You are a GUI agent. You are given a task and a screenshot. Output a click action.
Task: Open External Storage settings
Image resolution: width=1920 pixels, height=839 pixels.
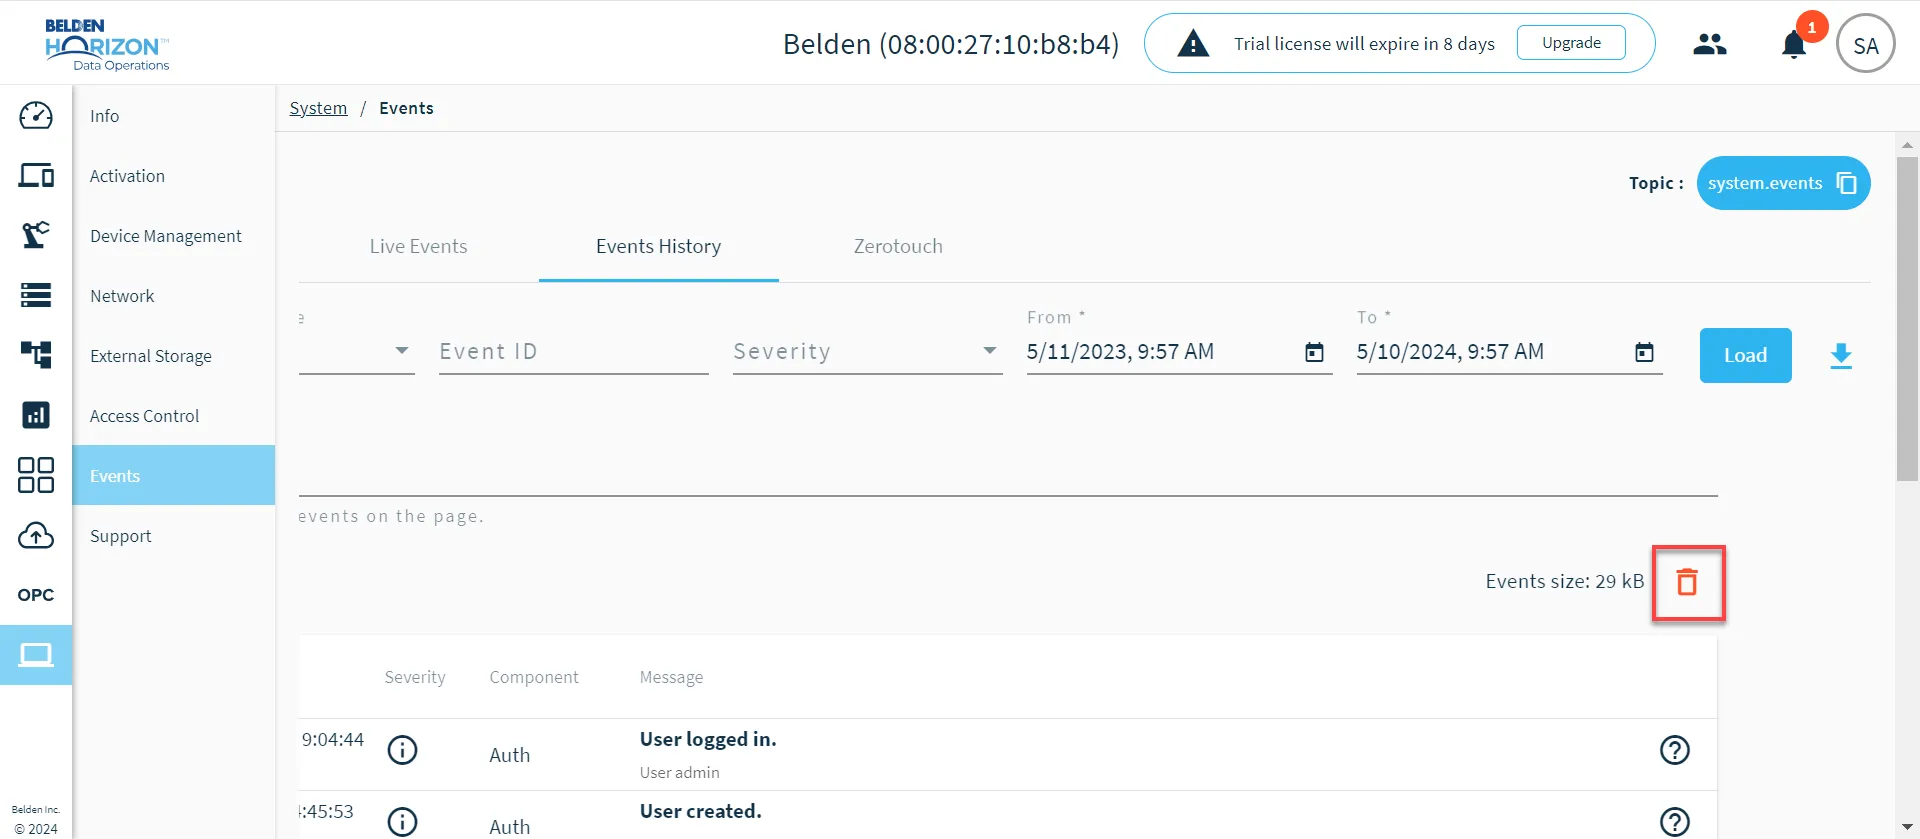click(x=174, y=355)
